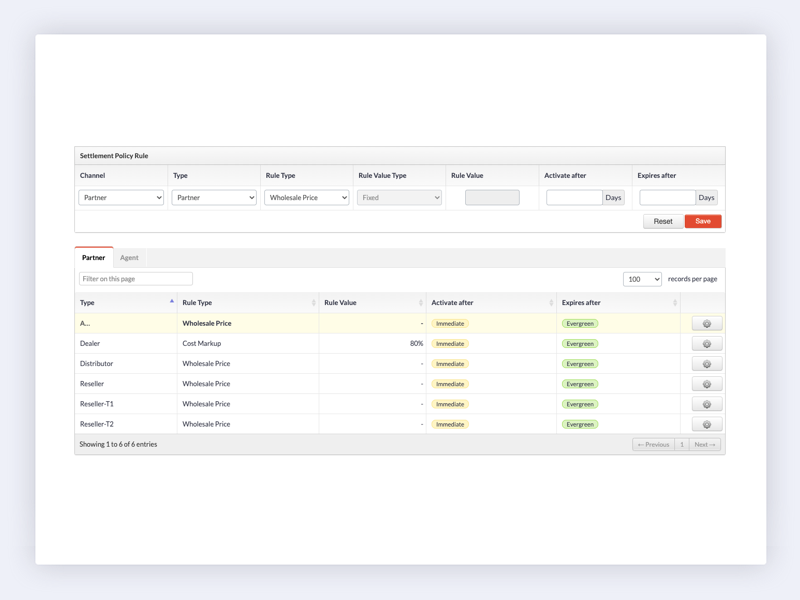Go to Next page
The height and width of the screenshot is (600, 800).
pos(705,444)
